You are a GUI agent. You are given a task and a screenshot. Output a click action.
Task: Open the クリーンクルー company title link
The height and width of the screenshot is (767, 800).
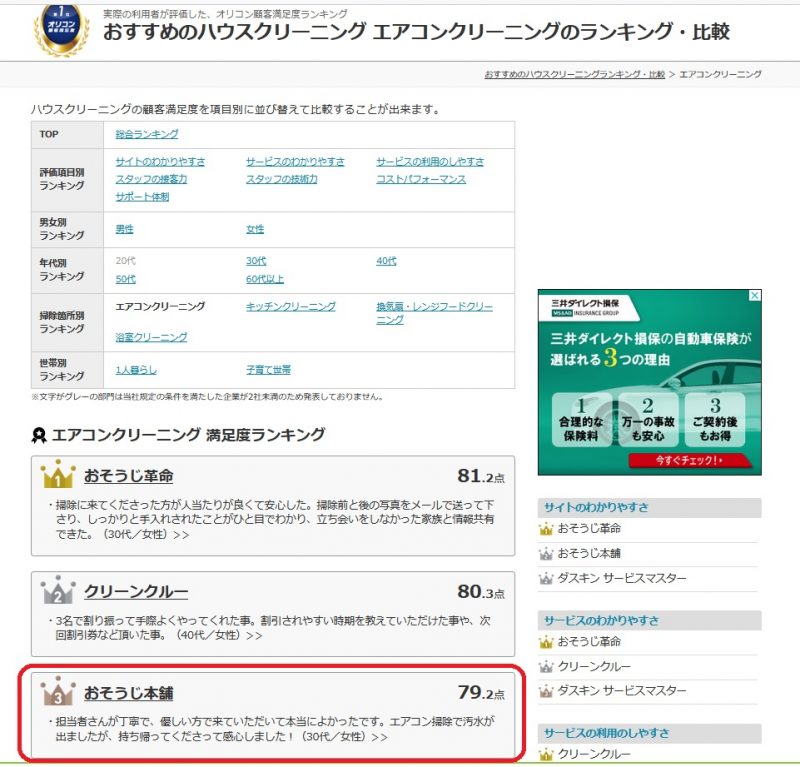(x=136, y=592)
